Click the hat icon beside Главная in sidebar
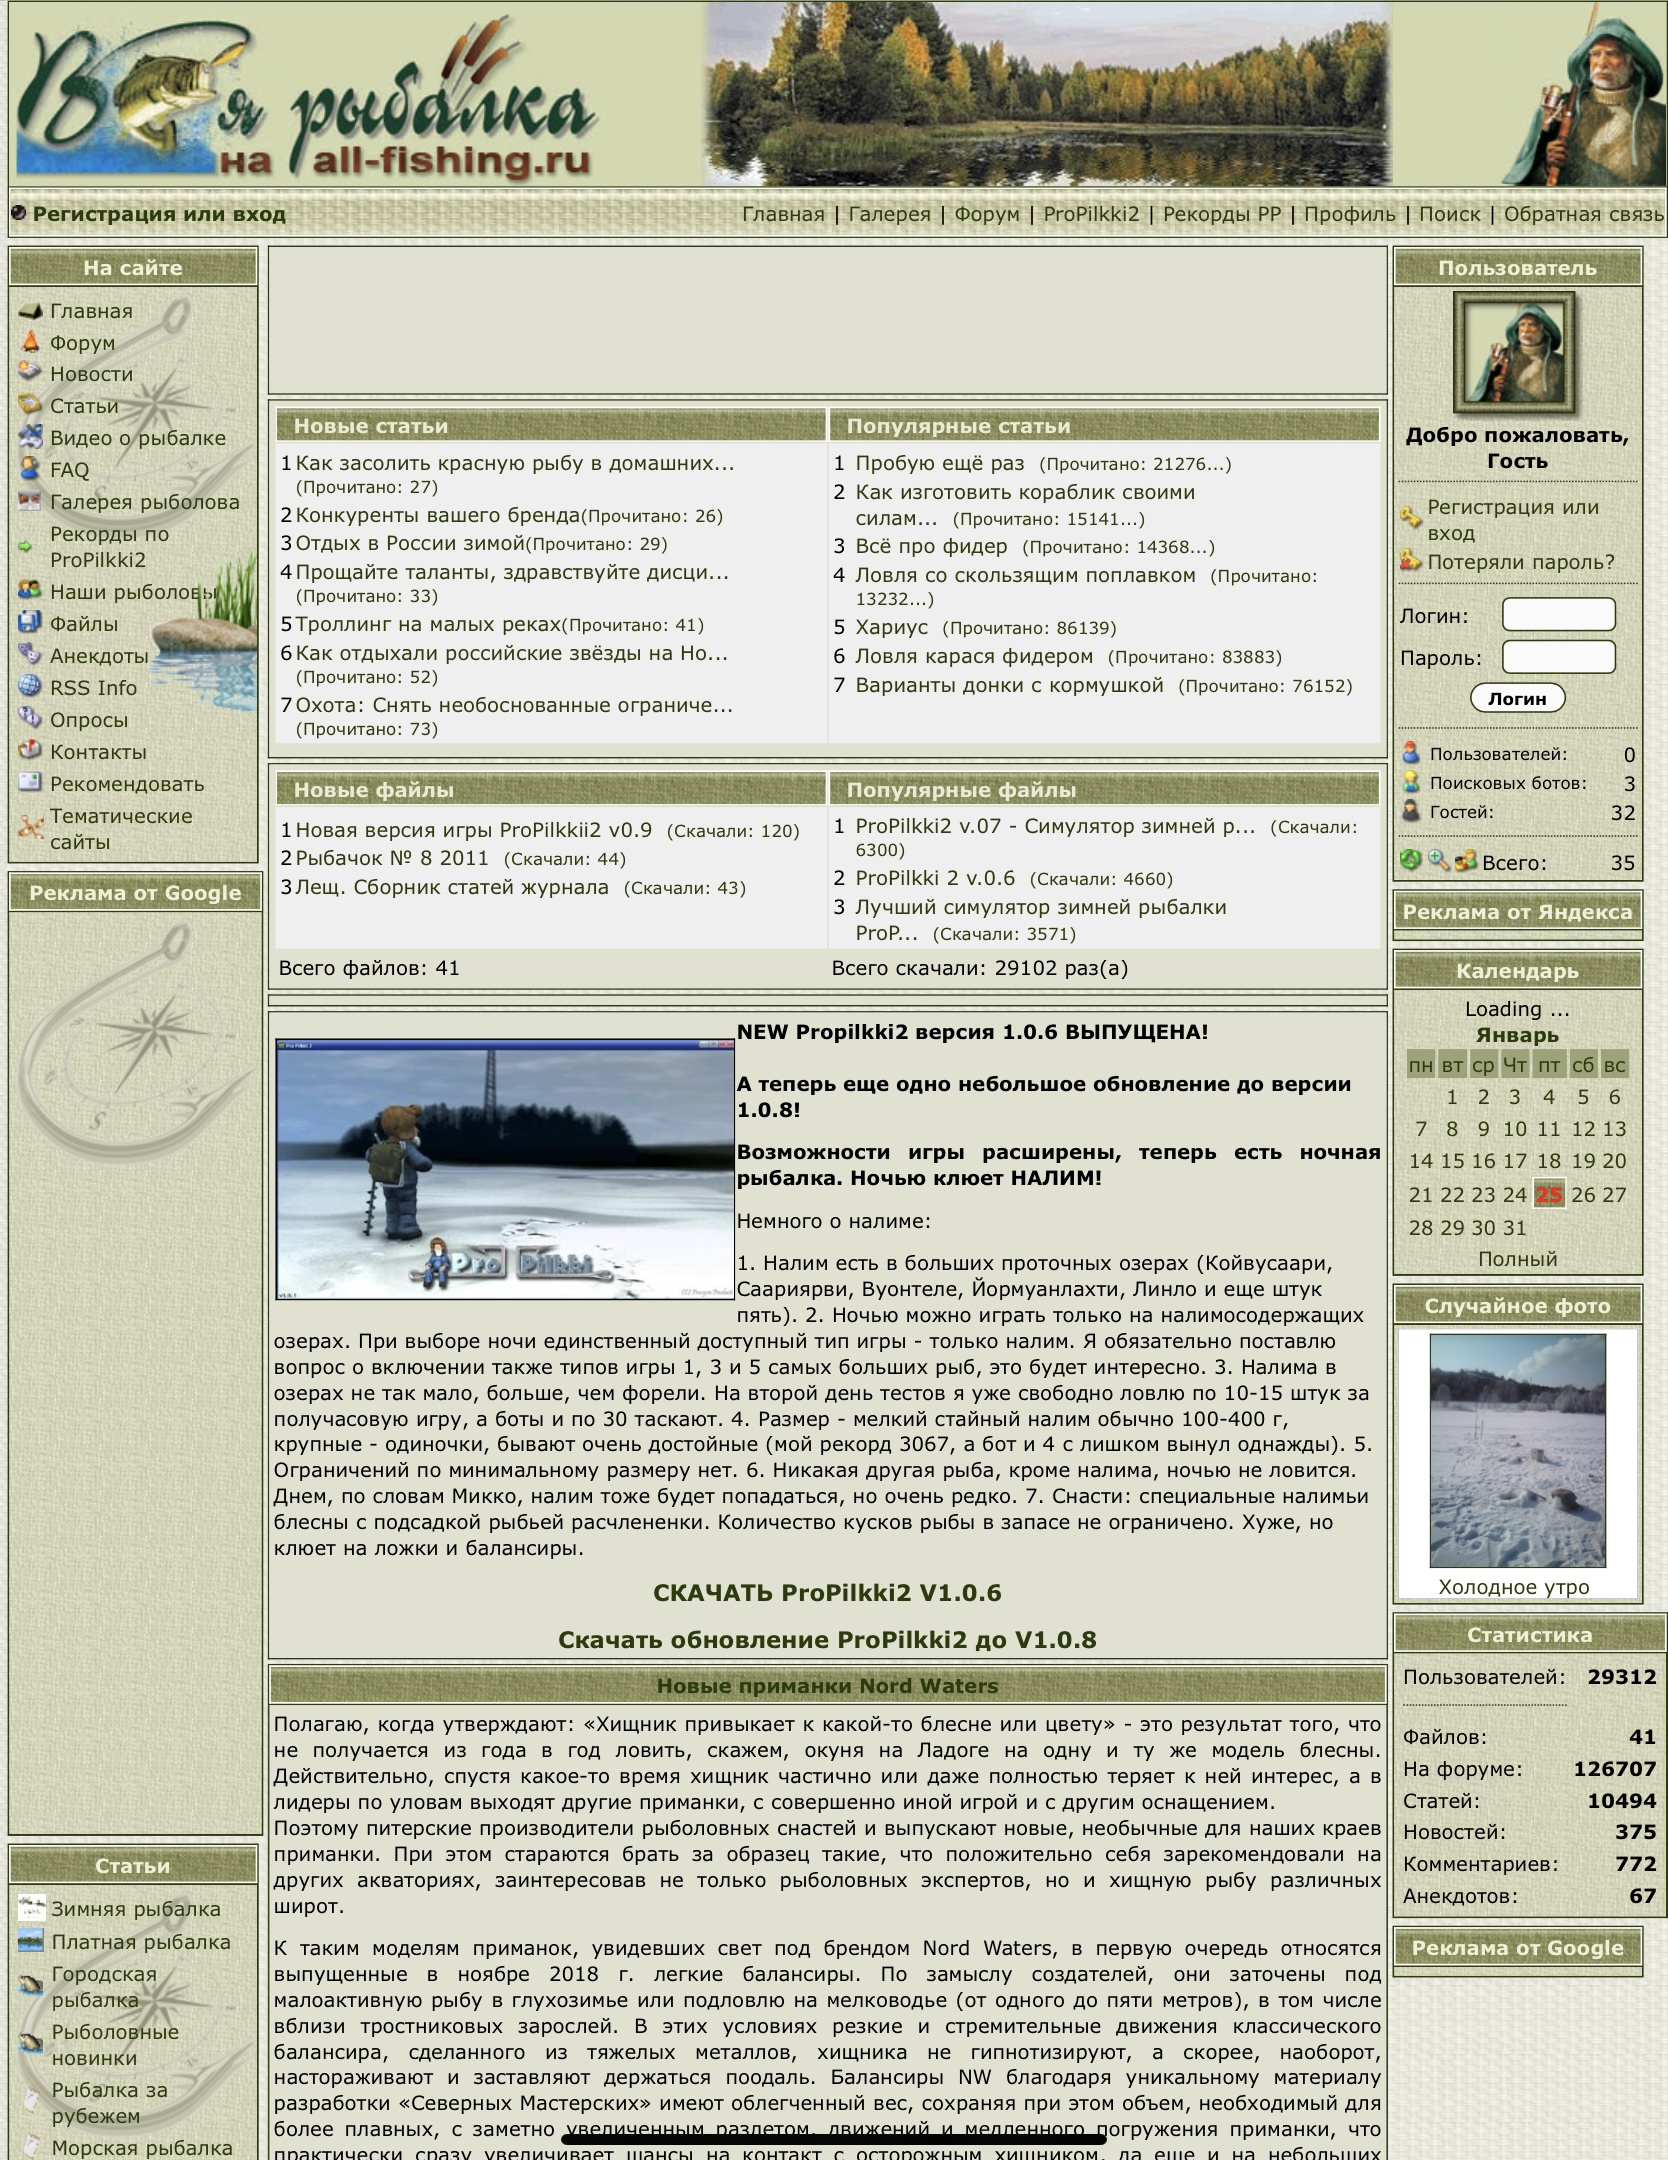 pyautogui.click(x=30, y=311)
